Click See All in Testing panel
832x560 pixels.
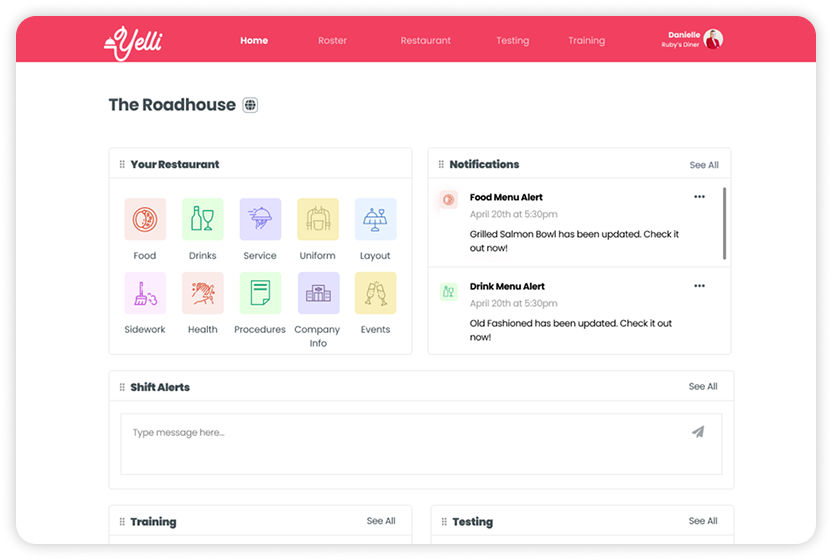[703, 521]
